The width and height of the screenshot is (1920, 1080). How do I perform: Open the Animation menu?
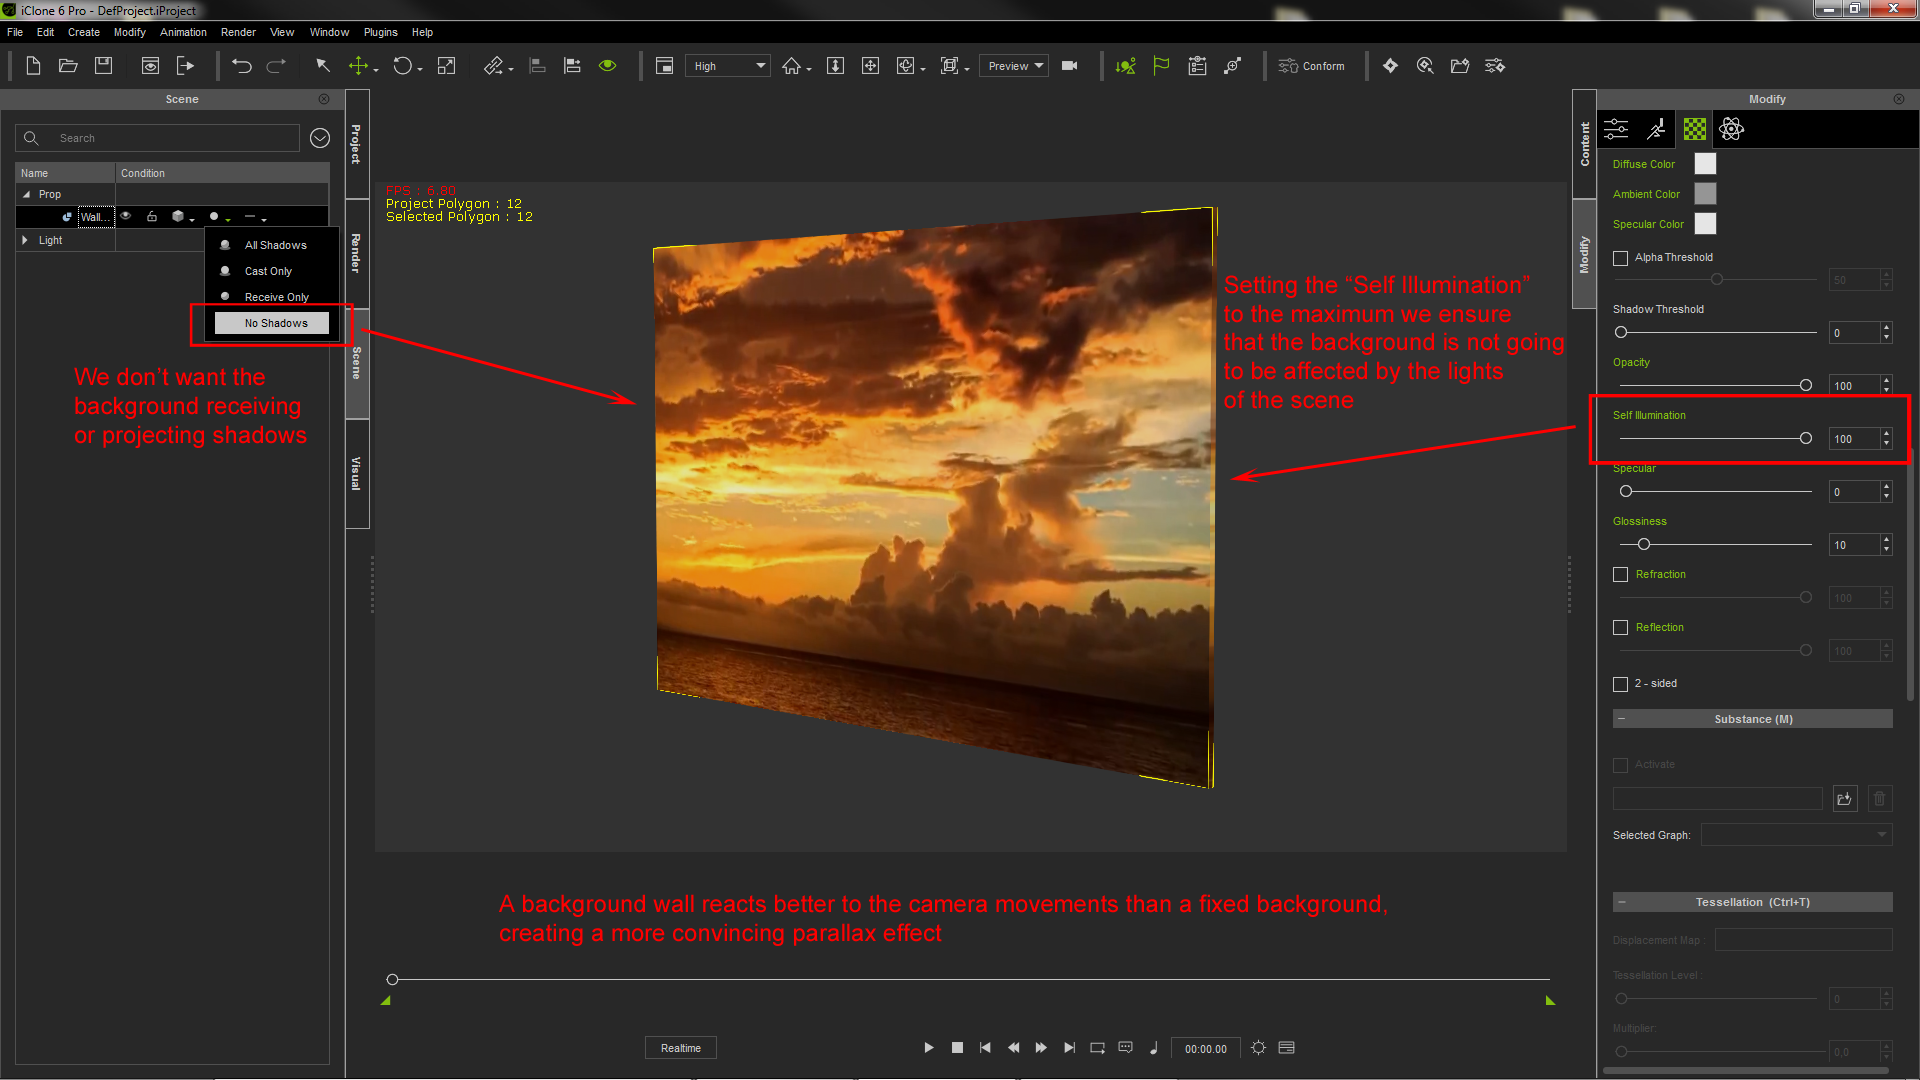click(x=184, y=32)
